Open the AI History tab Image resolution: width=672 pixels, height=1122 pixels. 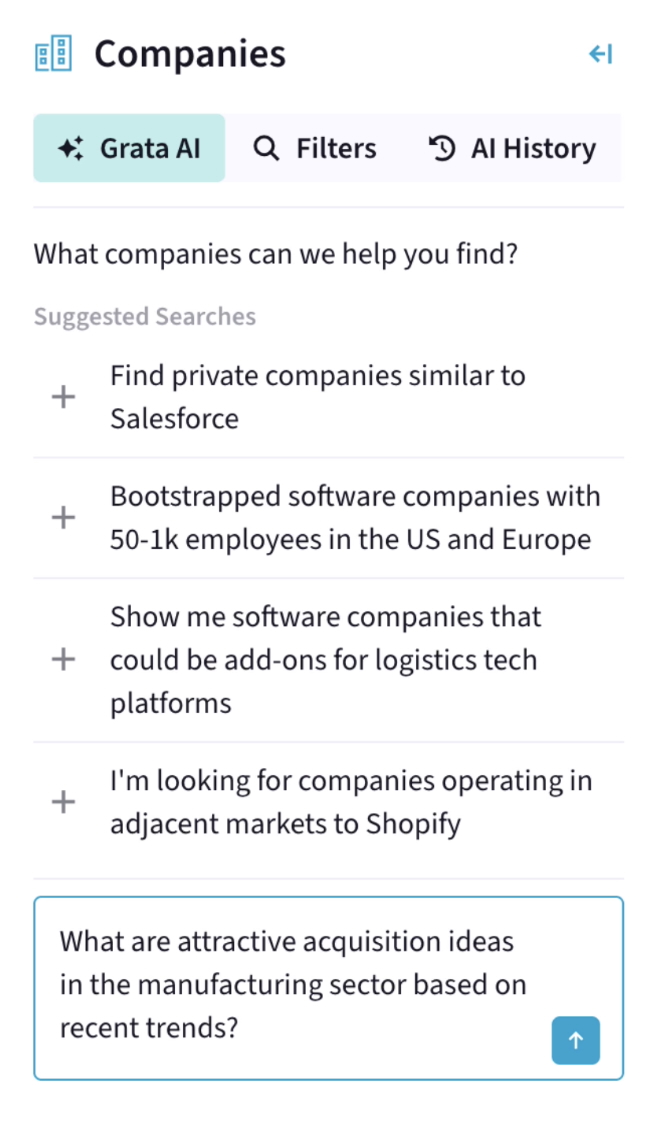click(x=512, y=147)
